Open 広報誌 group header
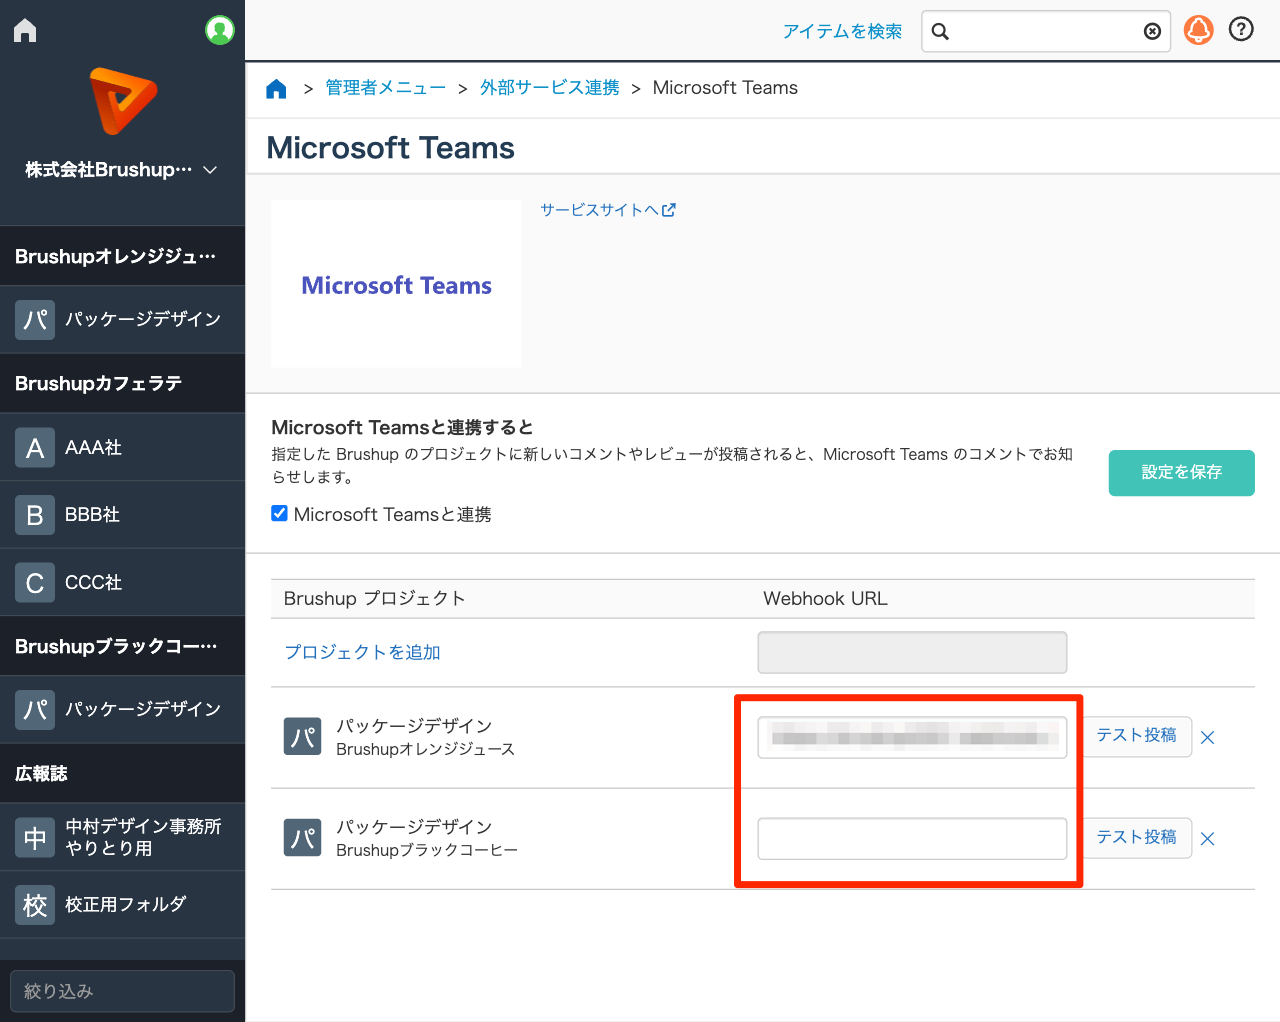 (122, 773)
